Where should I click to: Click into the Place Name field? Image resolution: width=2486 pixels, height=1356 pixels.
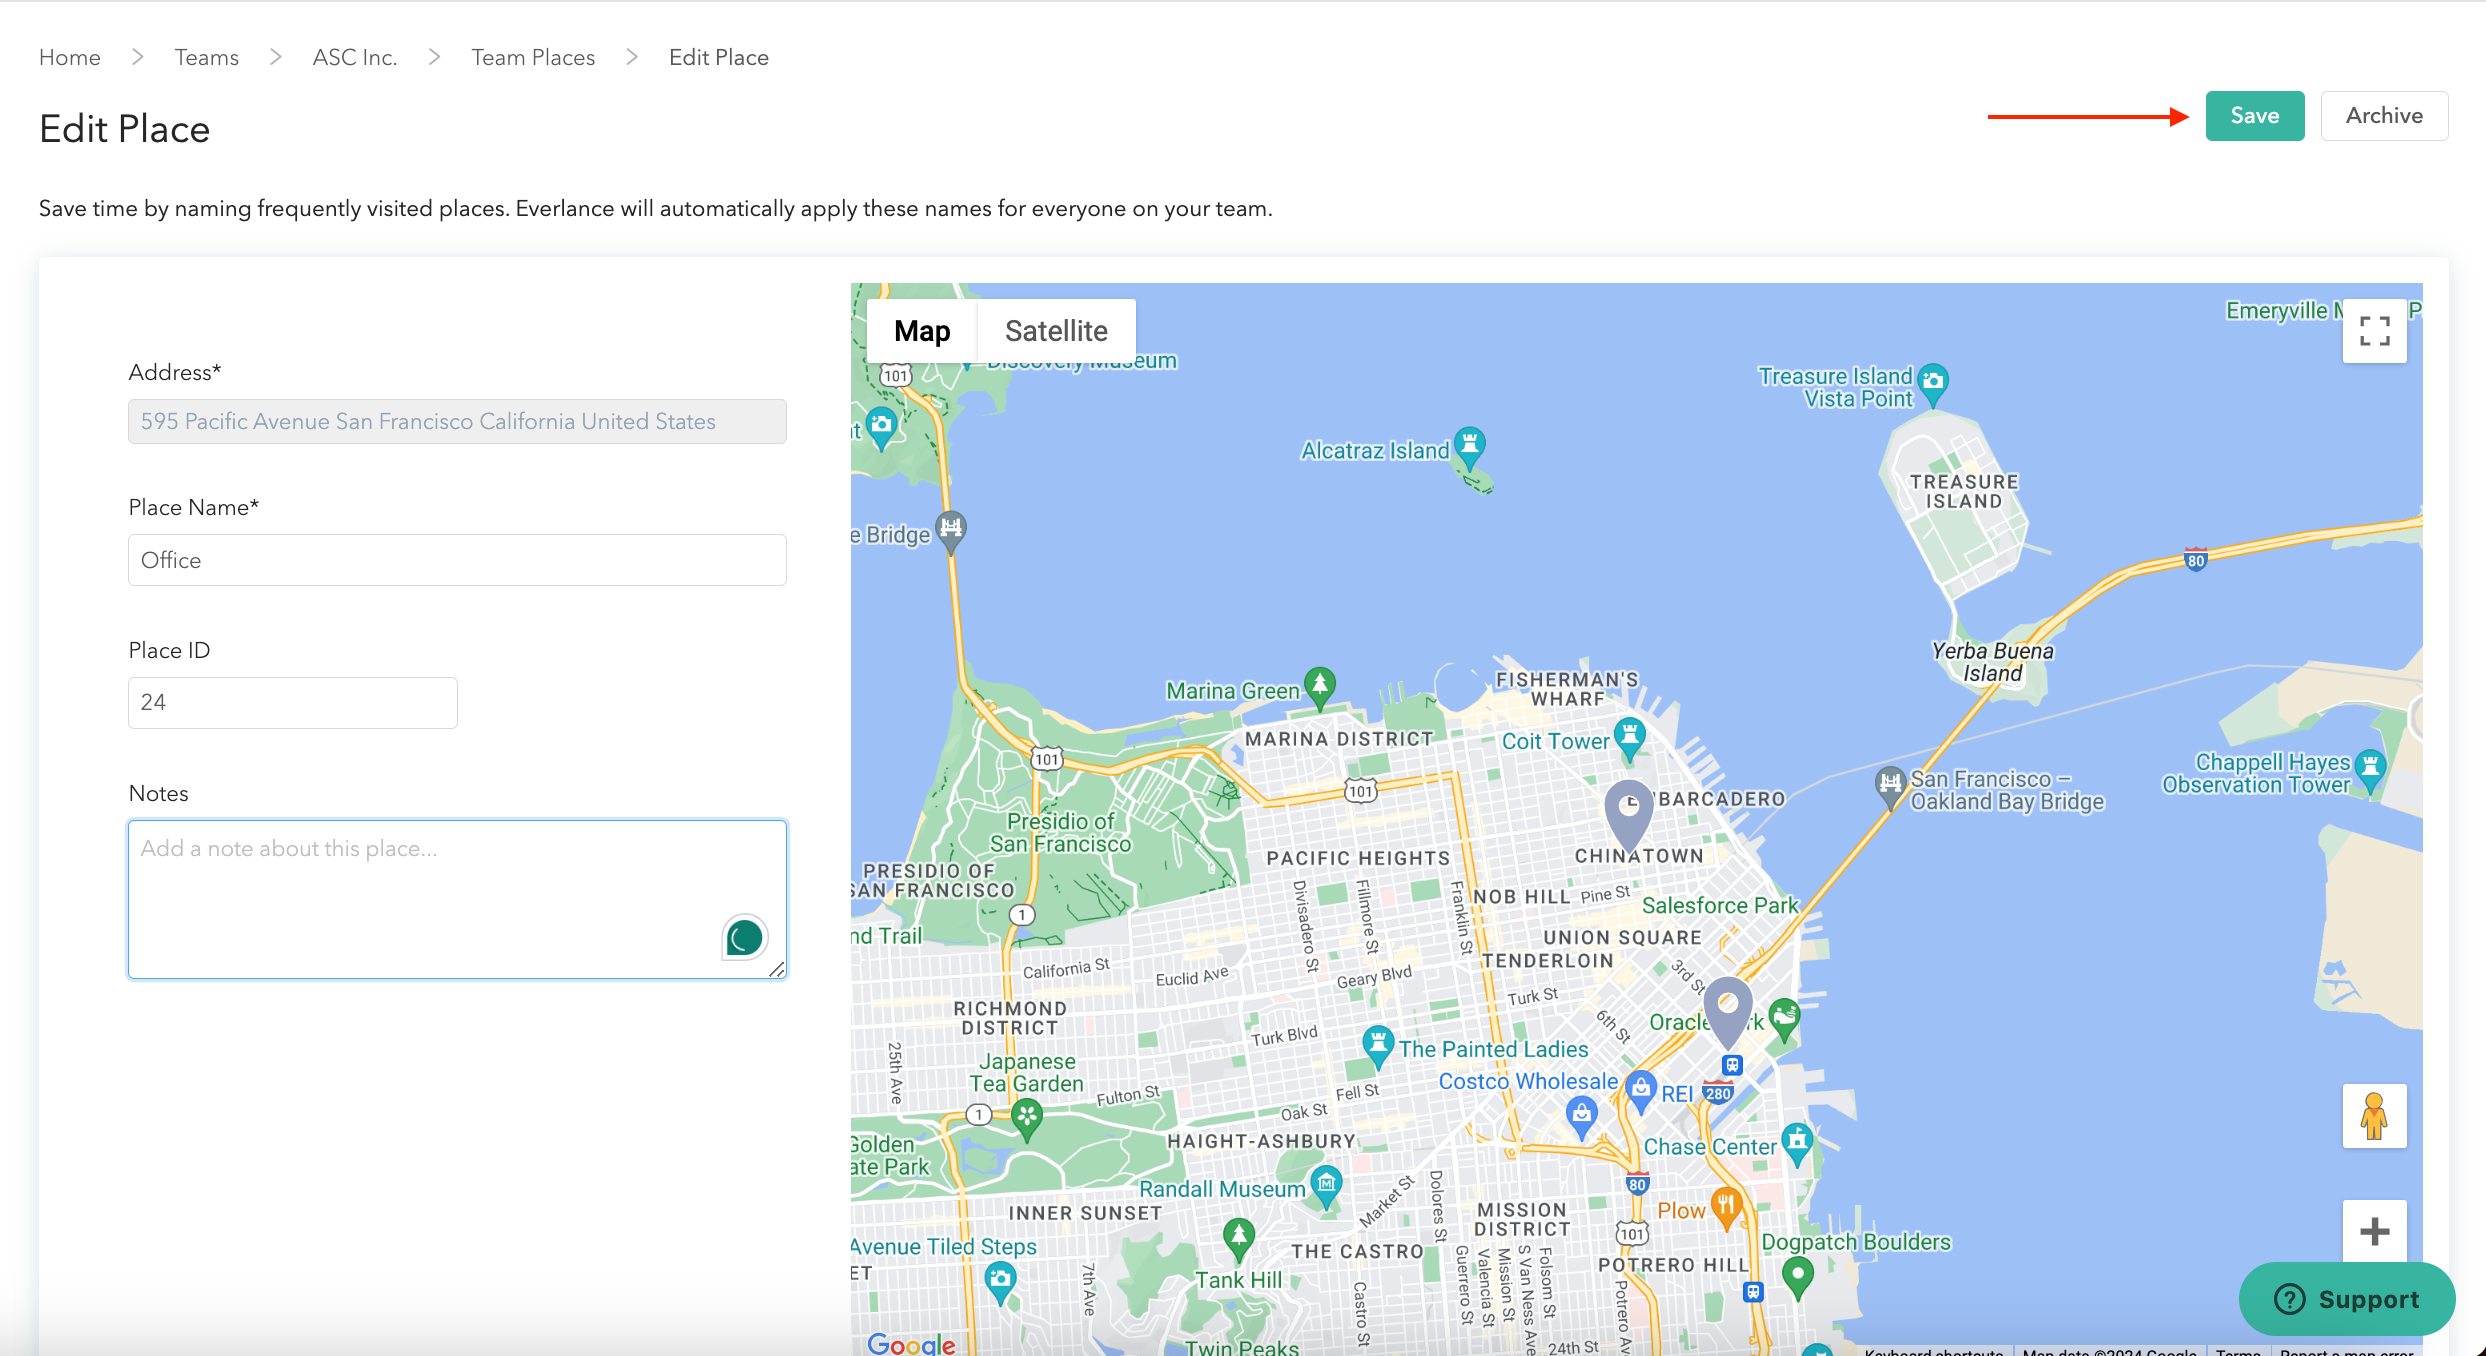(457, 560)
